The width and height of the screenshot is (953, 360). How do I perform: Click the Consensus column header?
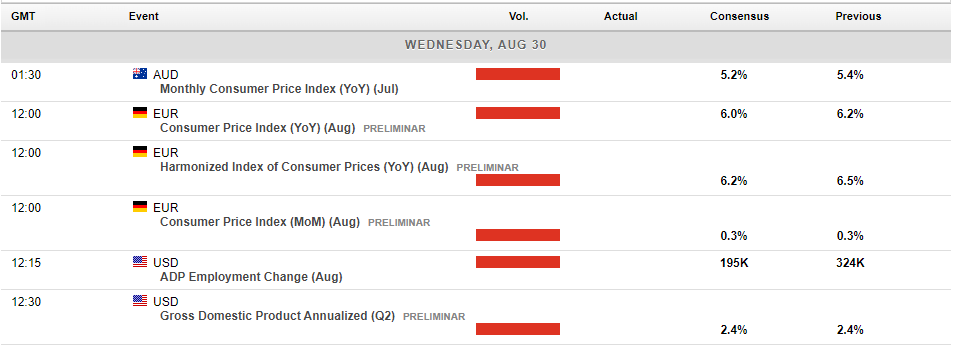tap(739, 16)
